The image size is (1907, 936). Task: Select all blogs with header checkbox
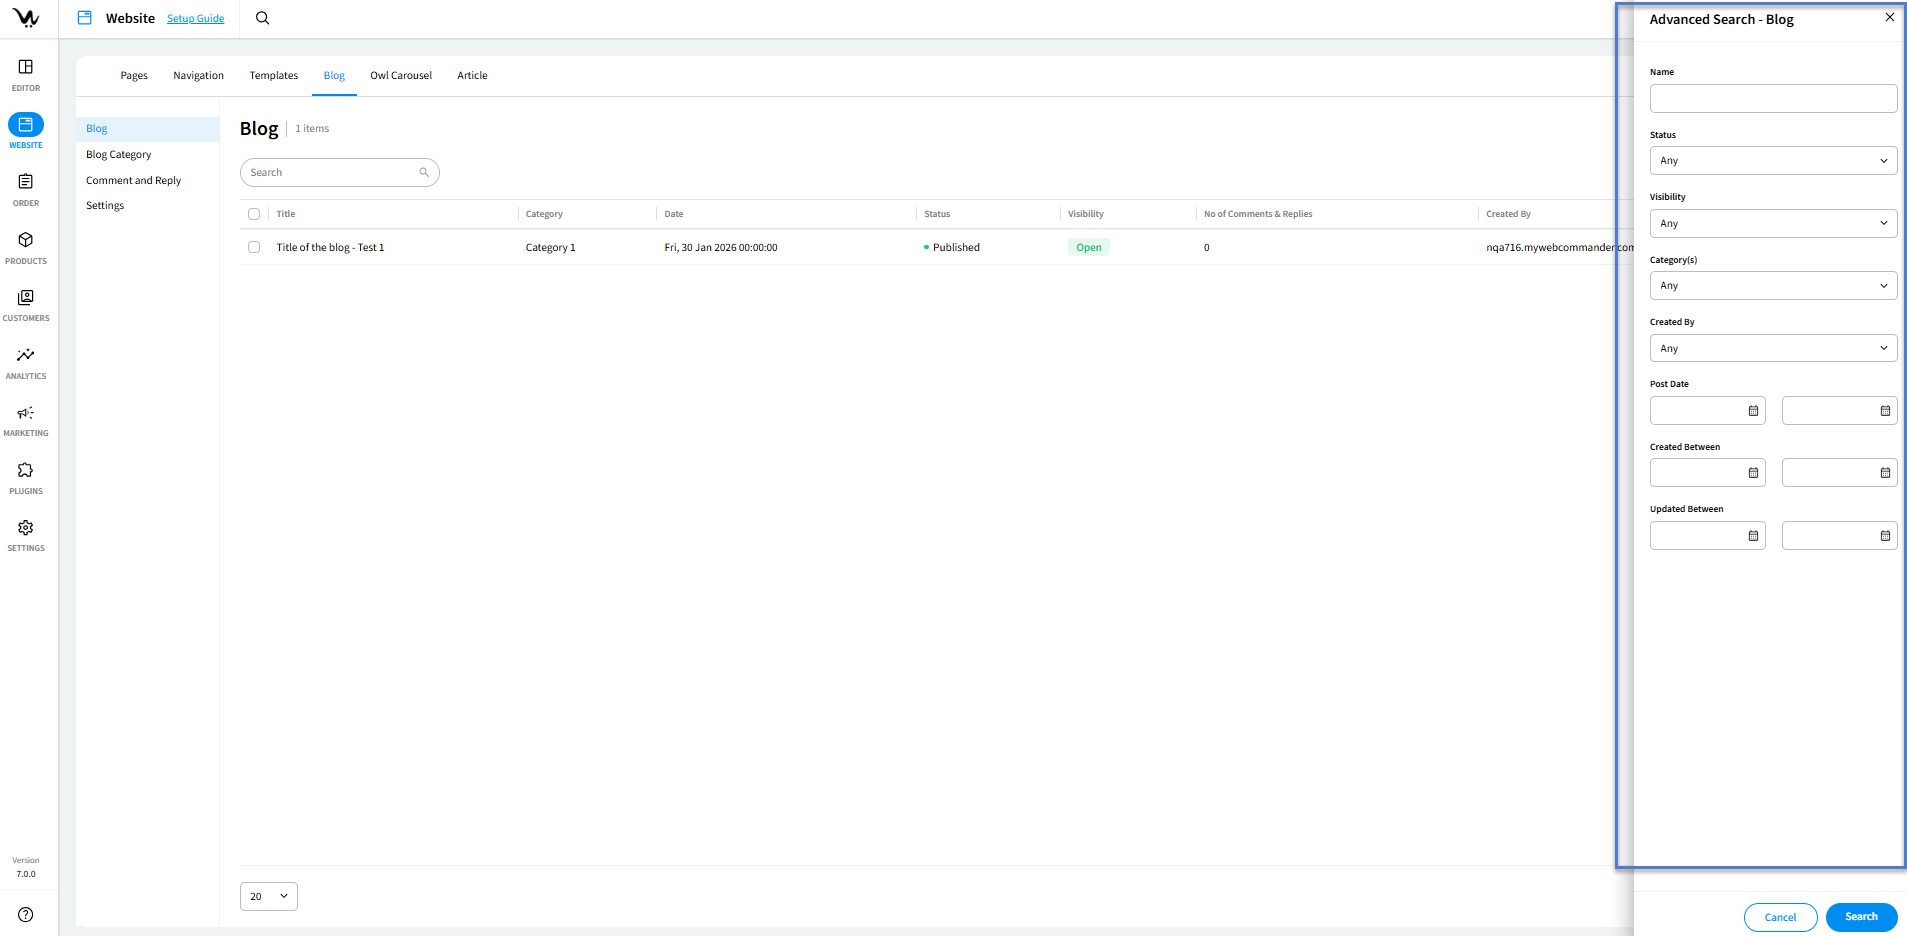[x=254, y=214]
